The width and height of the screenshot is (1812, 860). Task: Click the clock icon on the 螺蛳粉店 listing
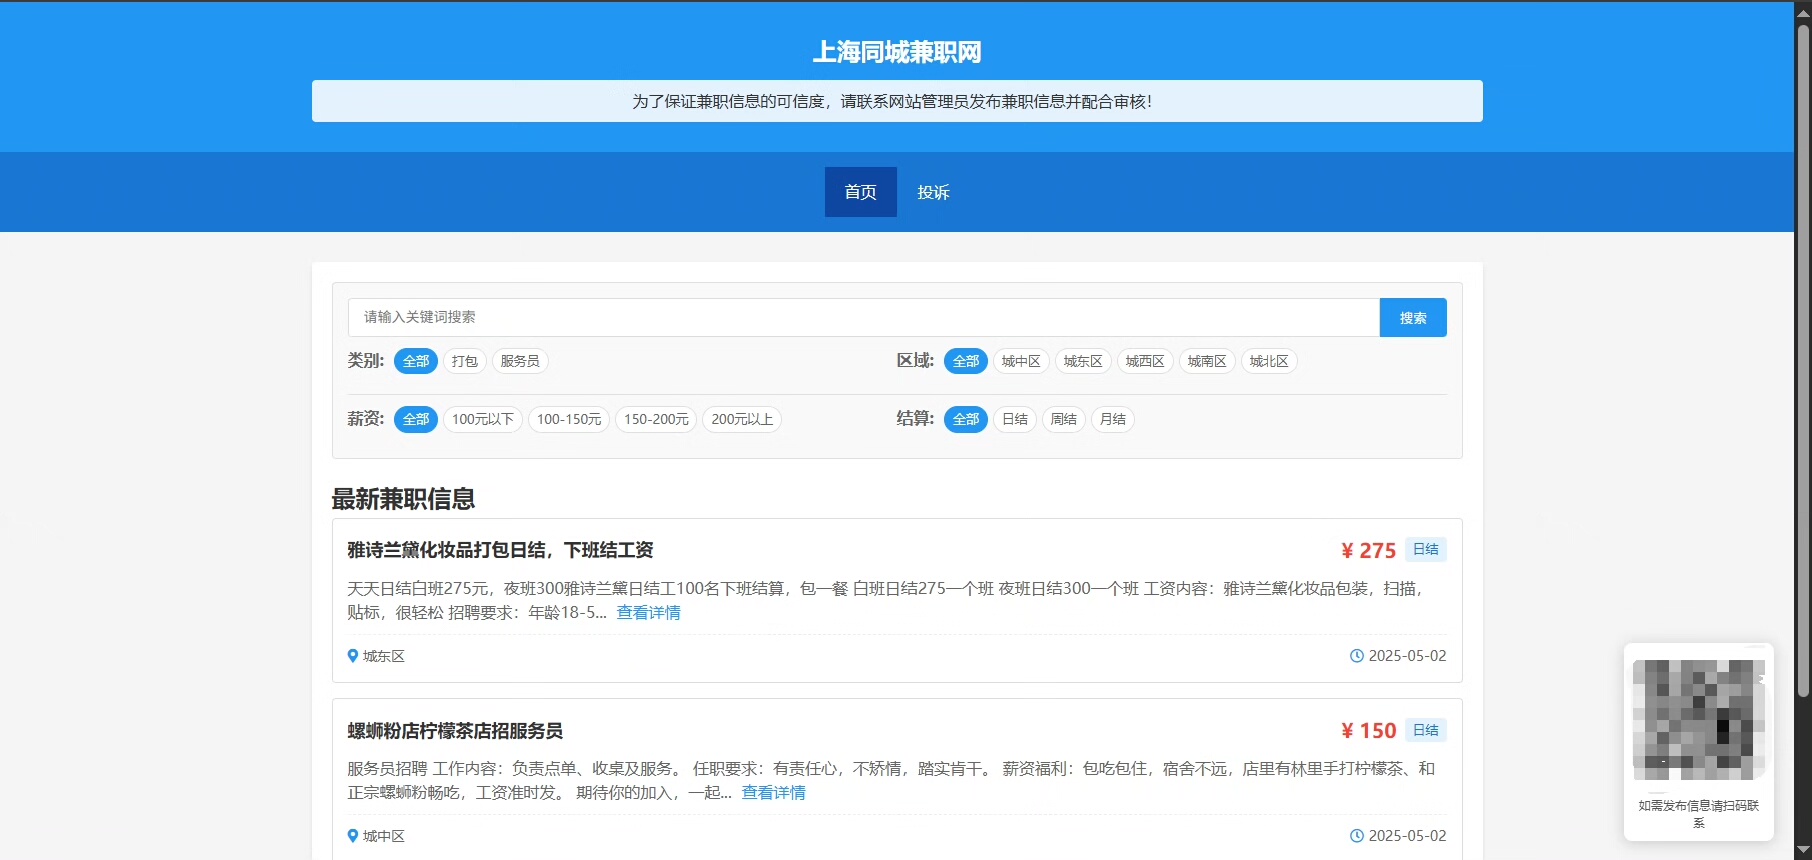coord(1357,836)
